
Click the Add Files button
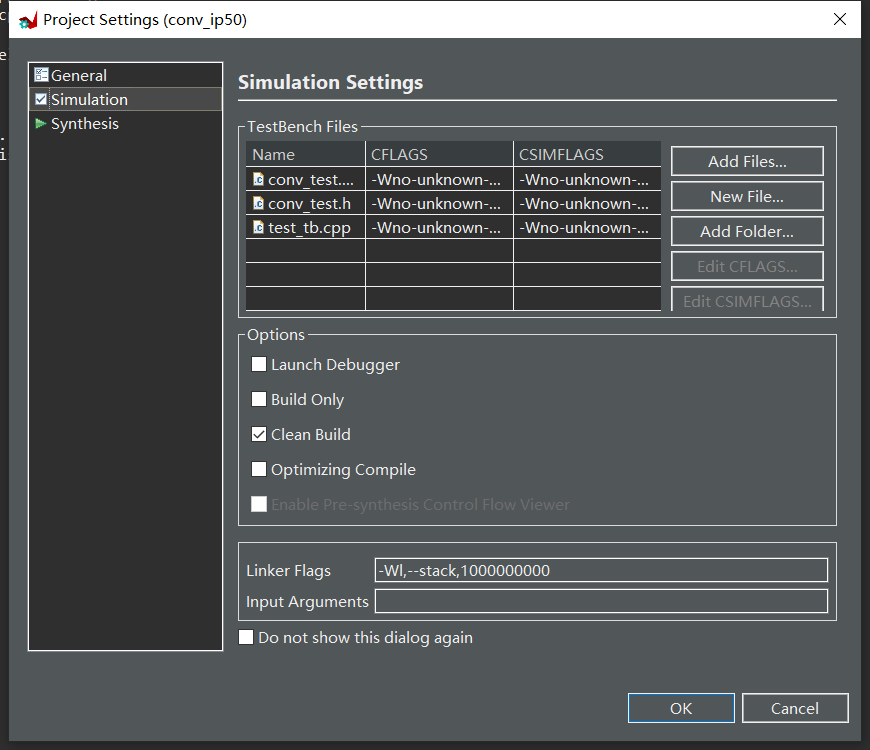746,161
